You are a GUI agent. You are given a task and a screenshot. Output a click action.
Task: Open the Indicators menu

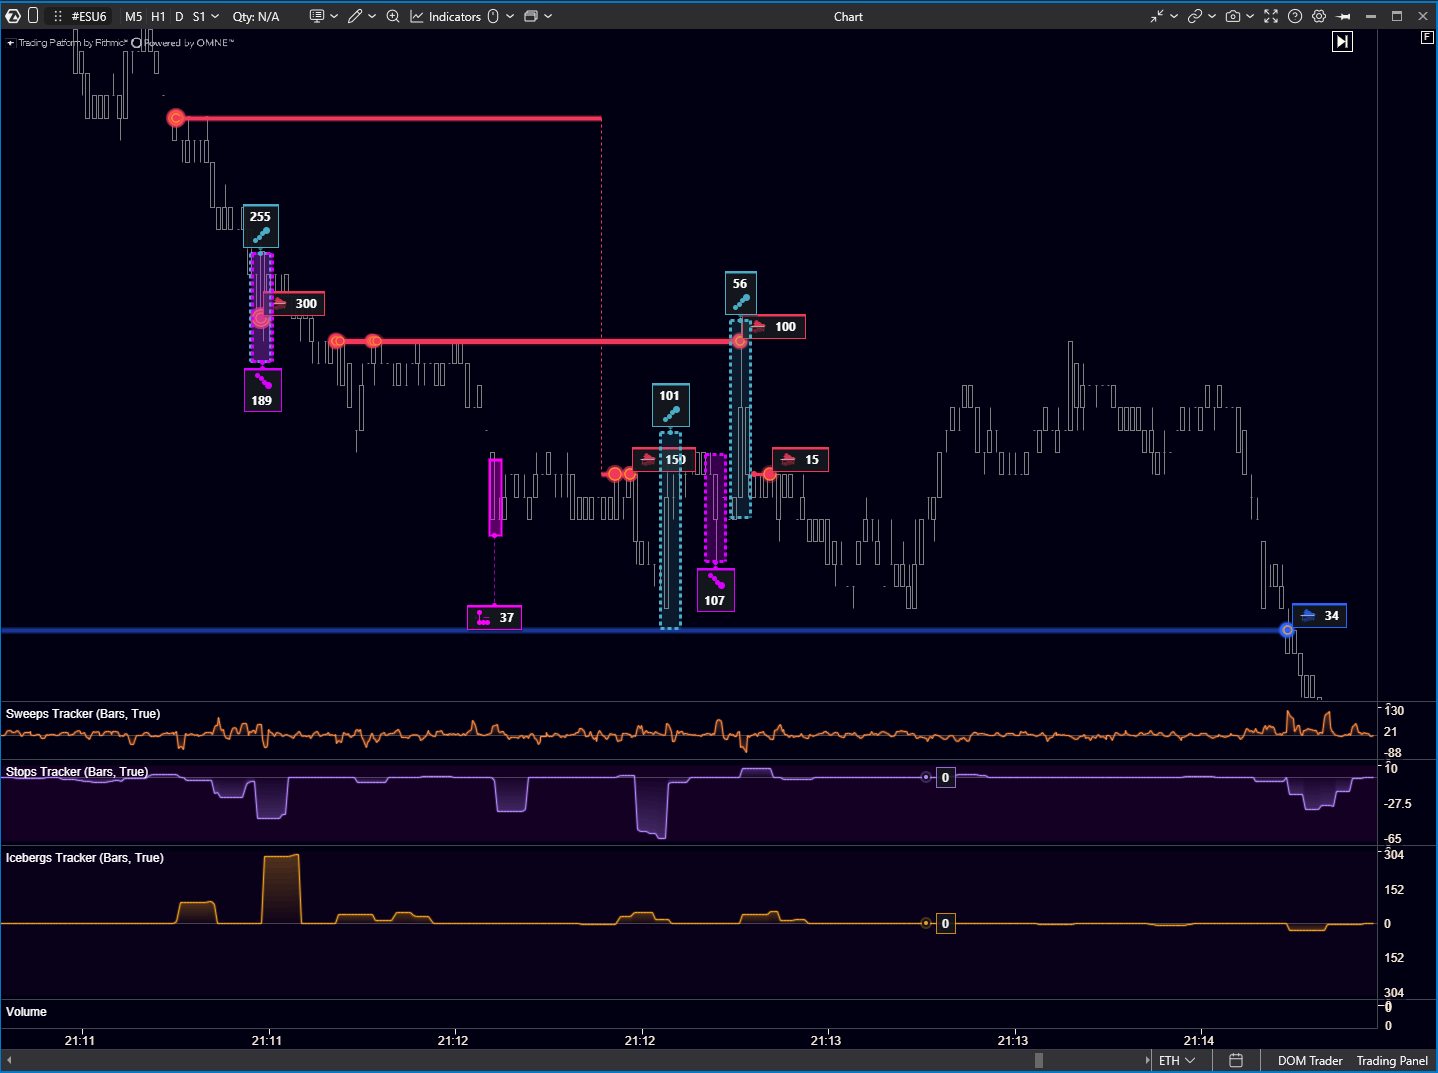coord(445,17)
